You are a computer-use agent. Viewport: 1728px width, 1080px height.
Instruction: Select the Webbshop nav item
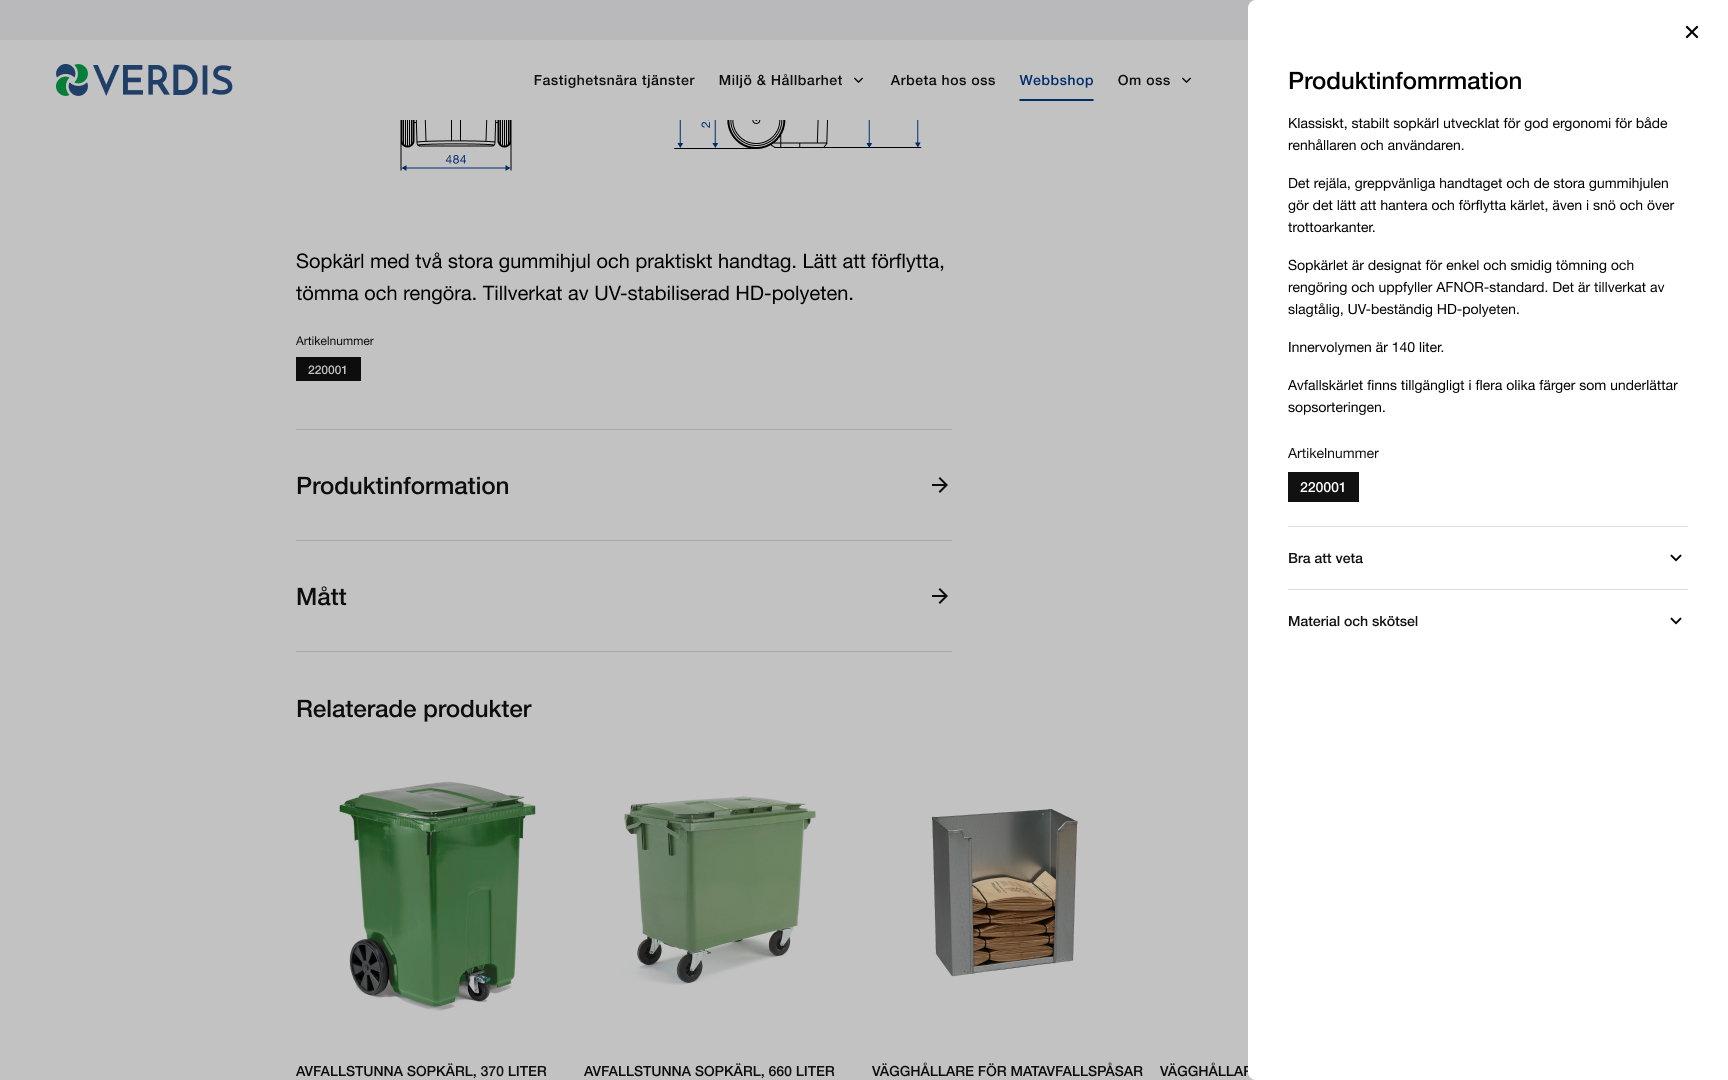click(x=1056, y=80)
